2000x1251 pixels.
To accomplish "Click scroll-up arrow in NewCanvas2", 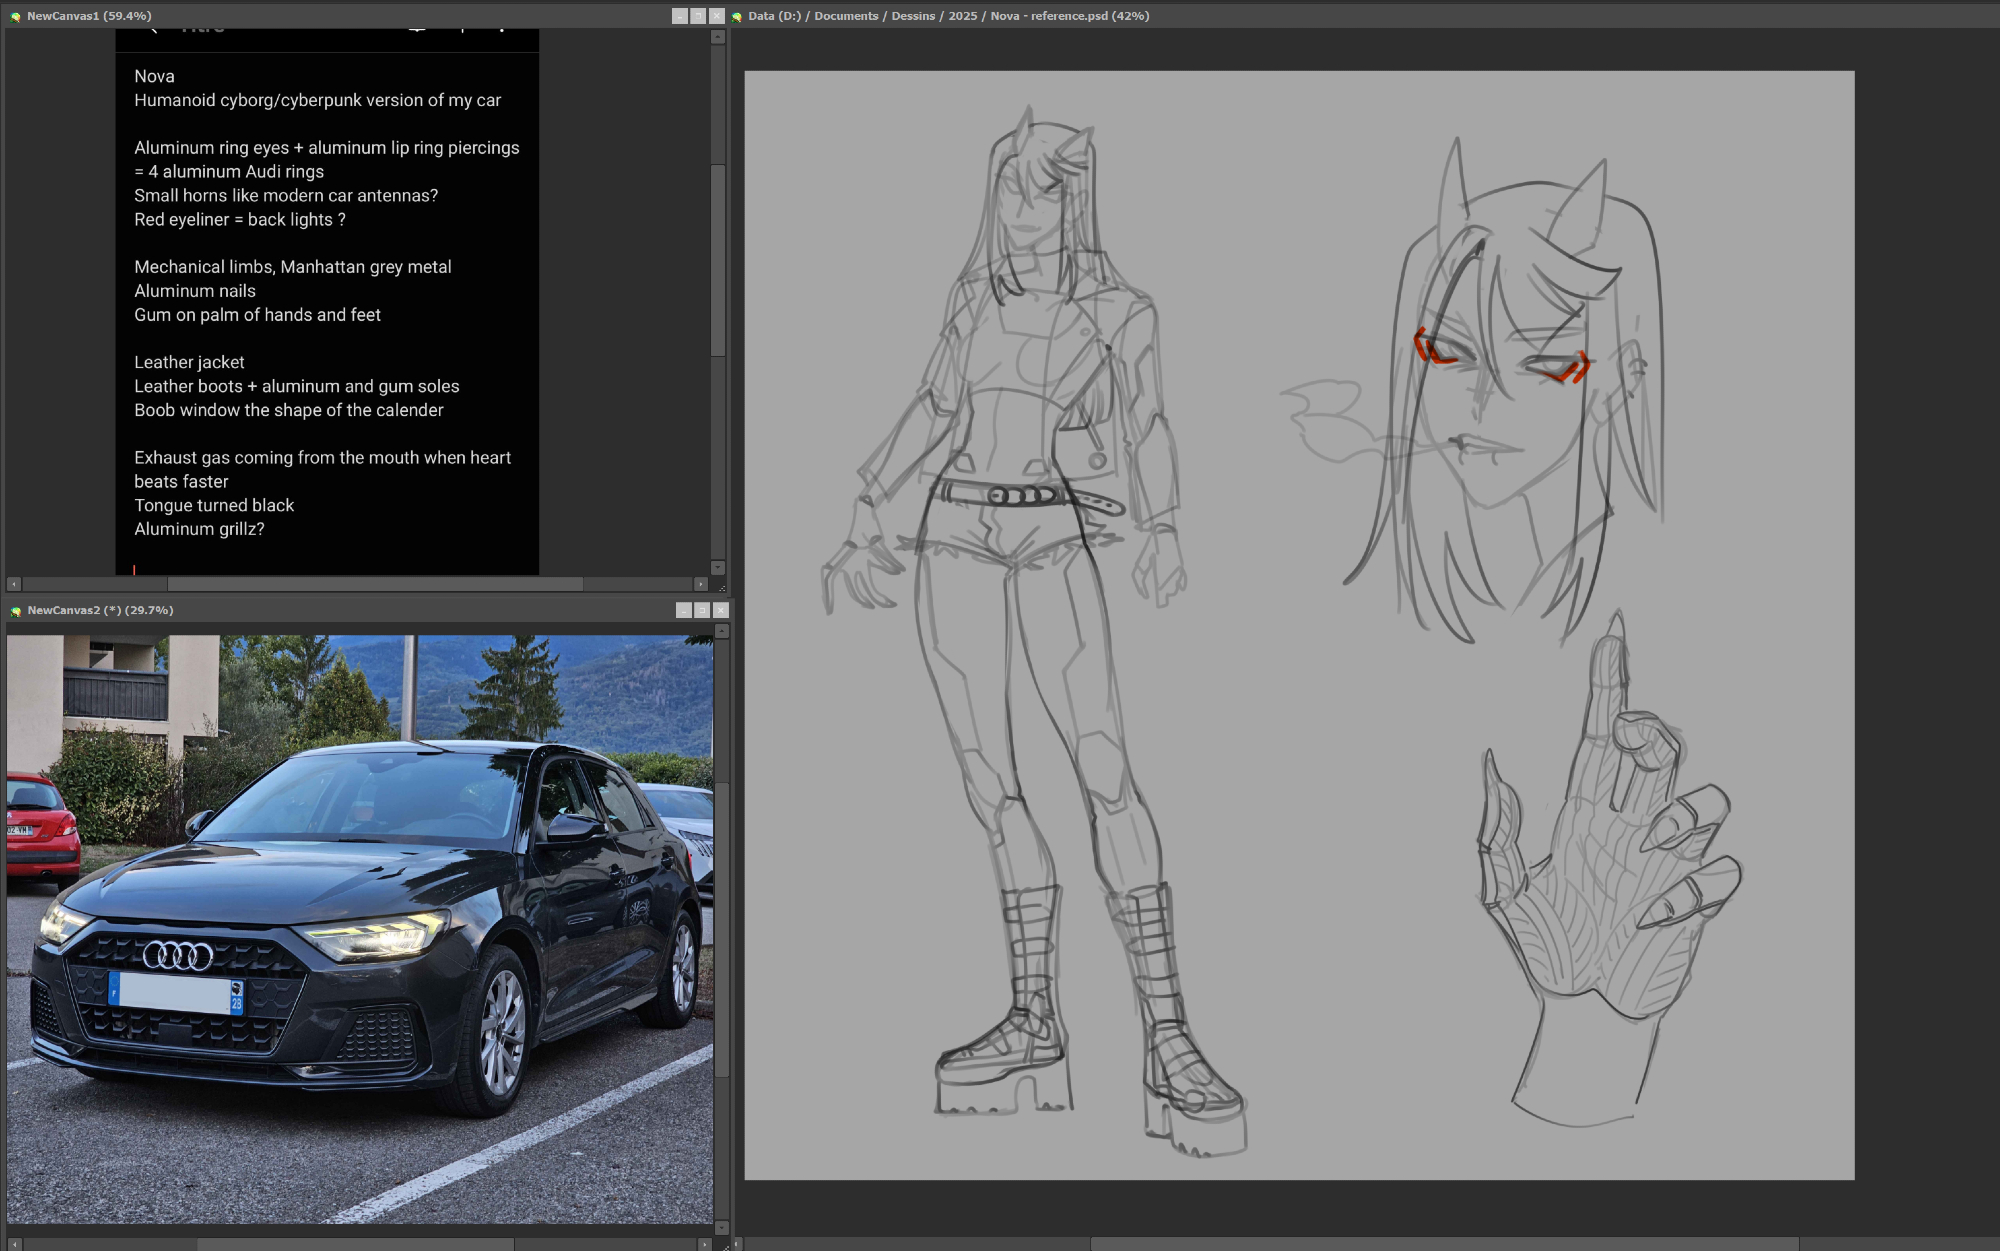I will 722,632.
